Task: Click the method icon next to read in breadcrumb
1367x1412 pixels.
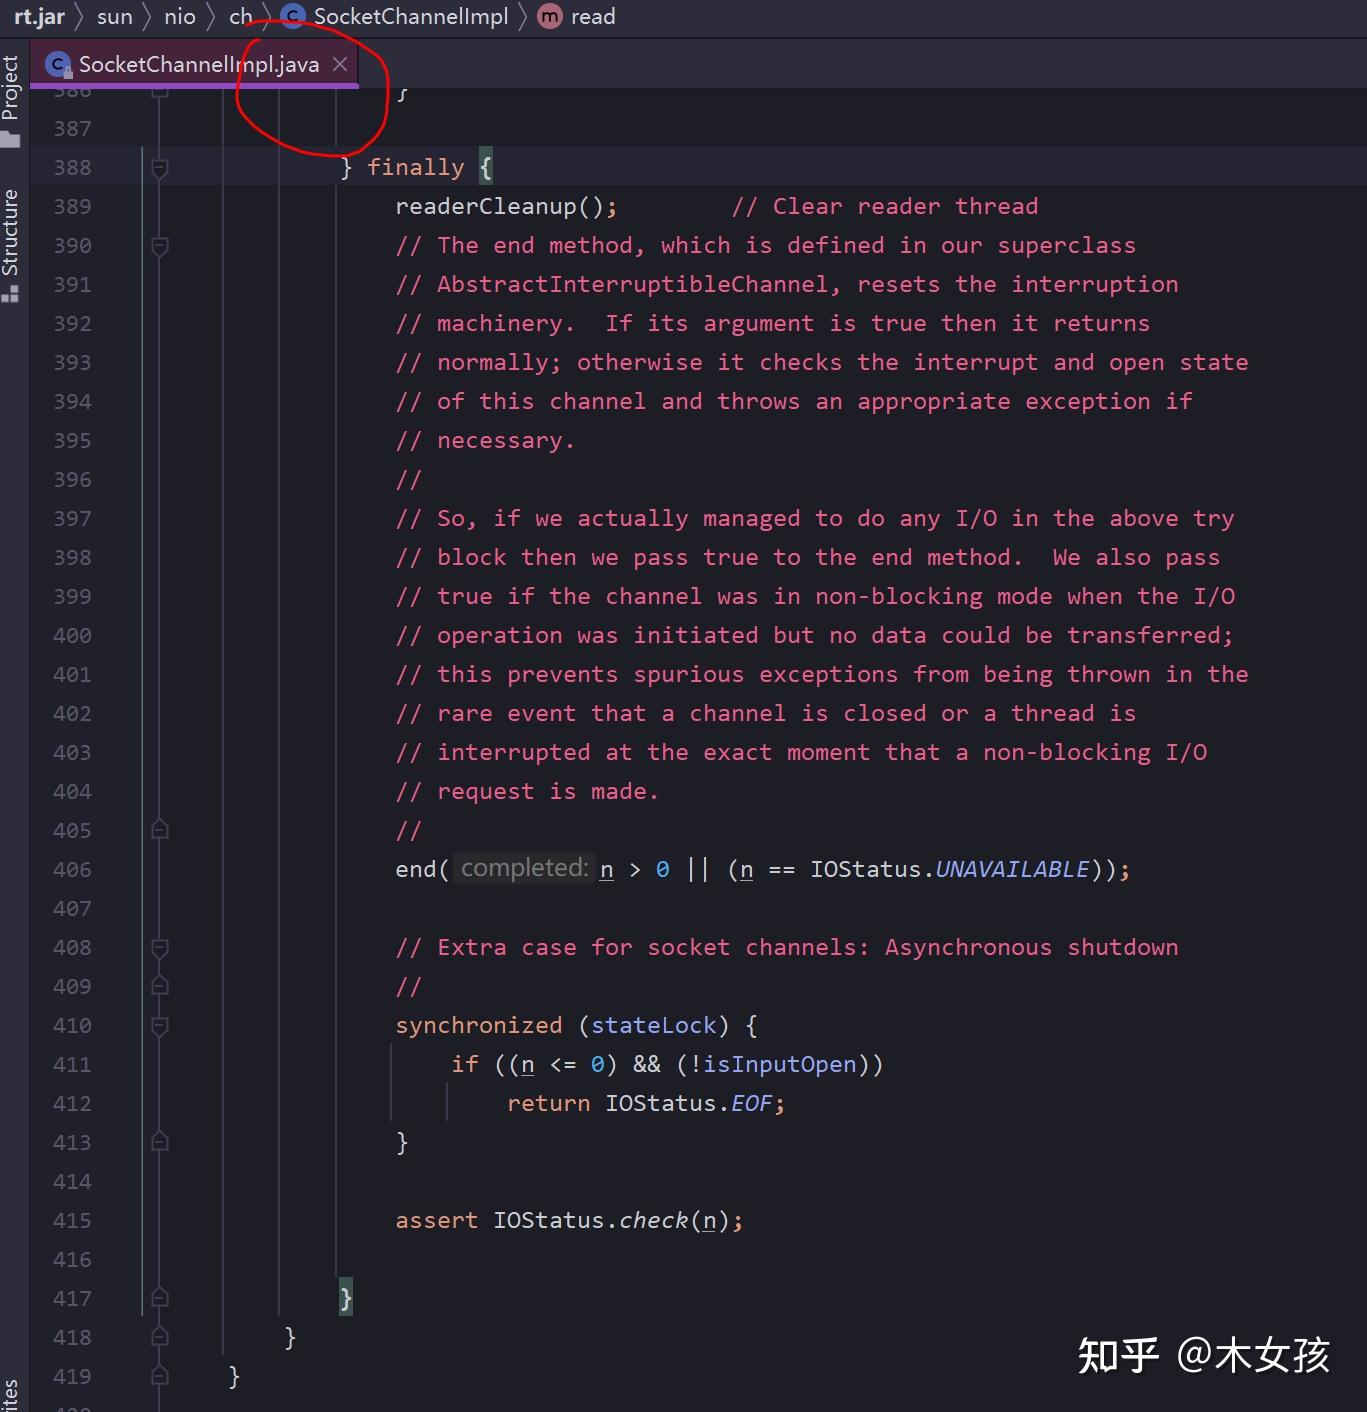Action: pyautogui.click(x=549, y=16)
